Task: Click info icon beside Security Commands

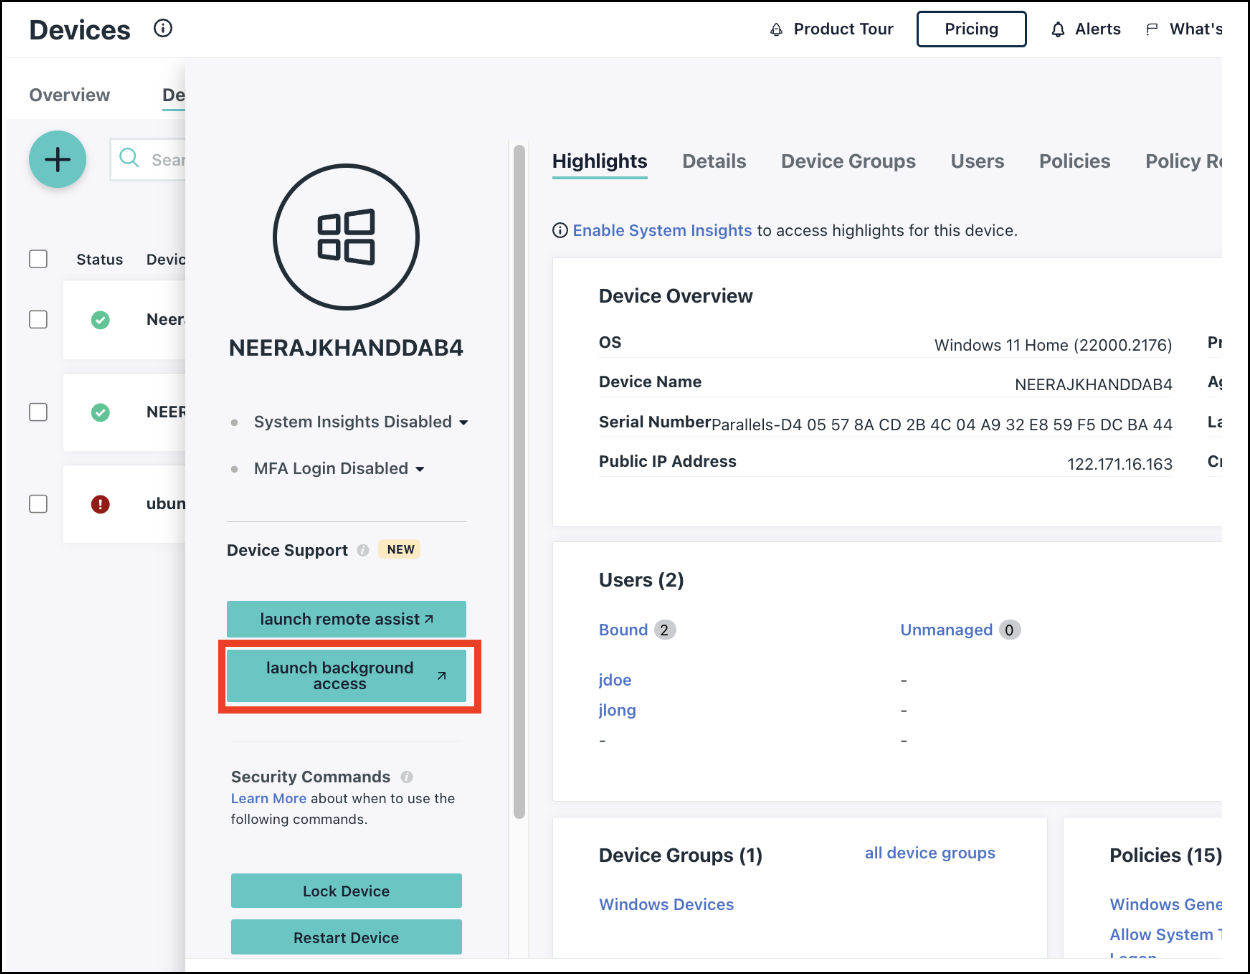Action: (x=407, y=777)
